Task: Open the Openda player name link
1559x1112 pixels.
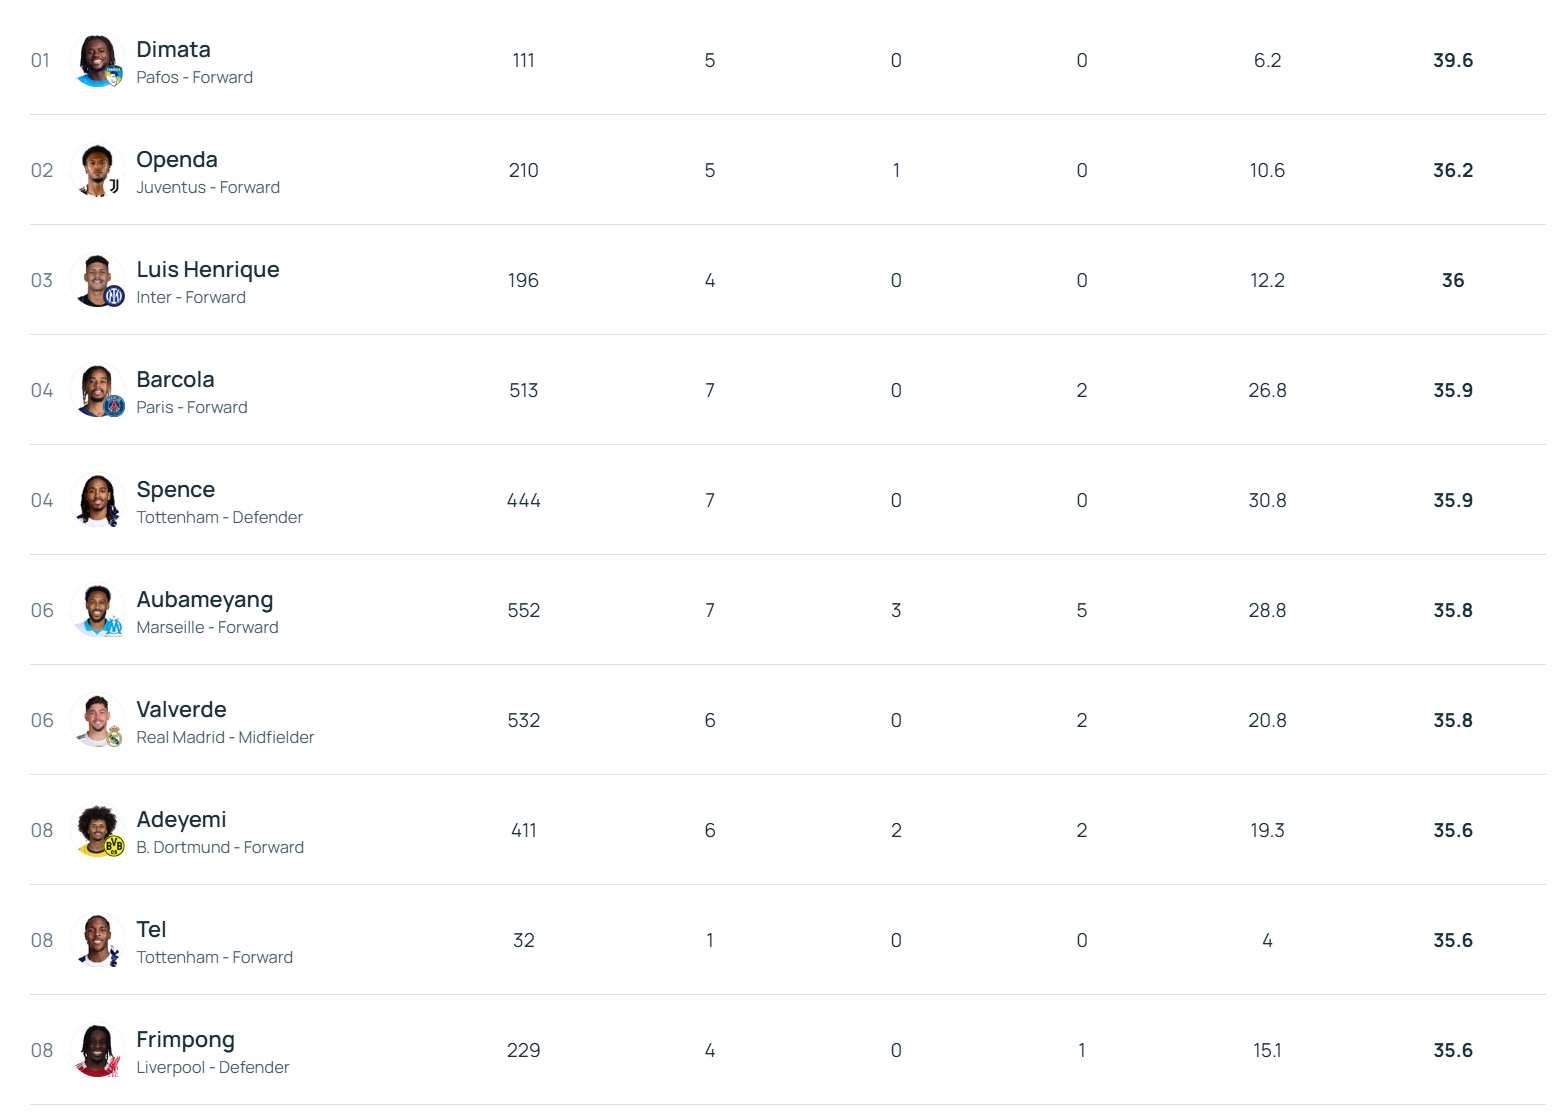Action: coord(176,160)
